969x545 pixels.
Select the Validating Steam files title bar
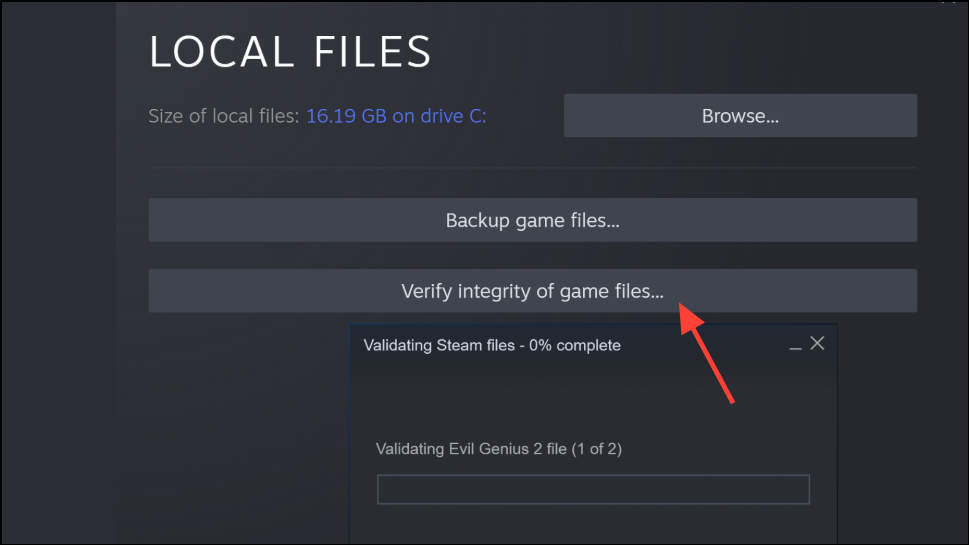click(x=593, y=345)
